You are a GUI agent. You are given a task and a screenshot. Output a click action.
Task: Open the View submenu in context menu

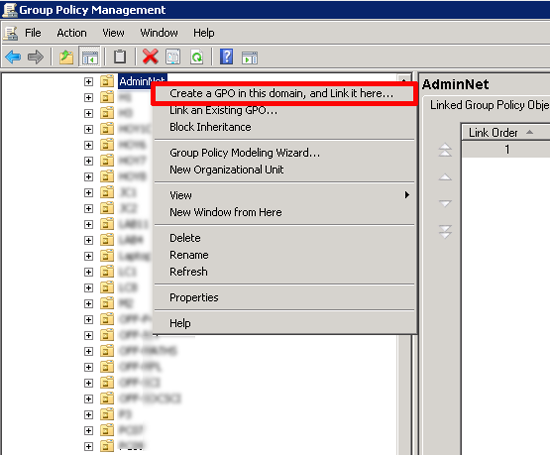coord(284,195)
